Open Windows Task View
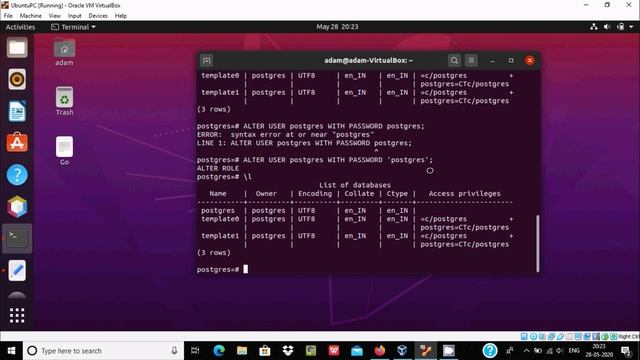640x360 pixels. [195, 351]
